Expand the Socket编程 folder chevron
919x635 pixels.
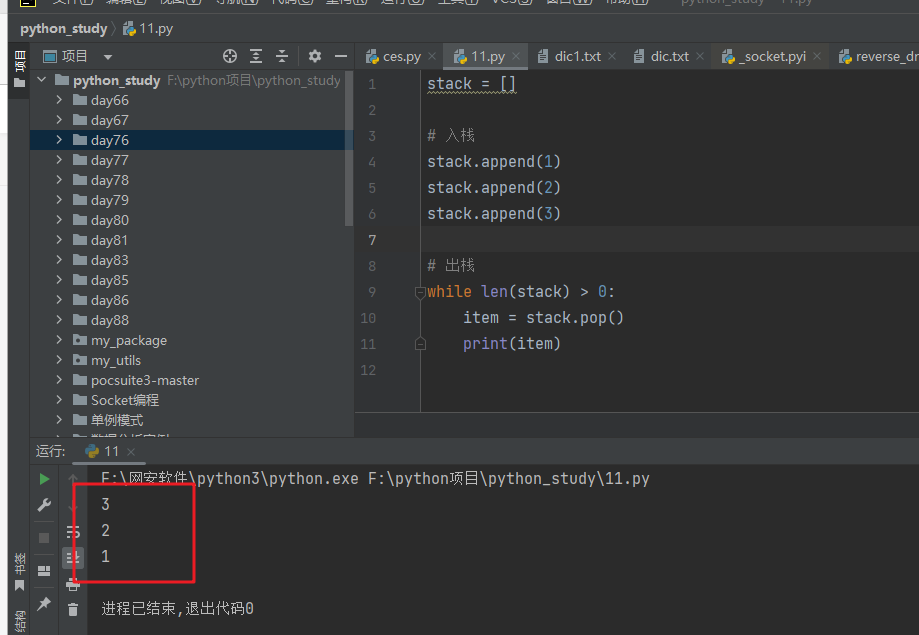coord(59,400)
